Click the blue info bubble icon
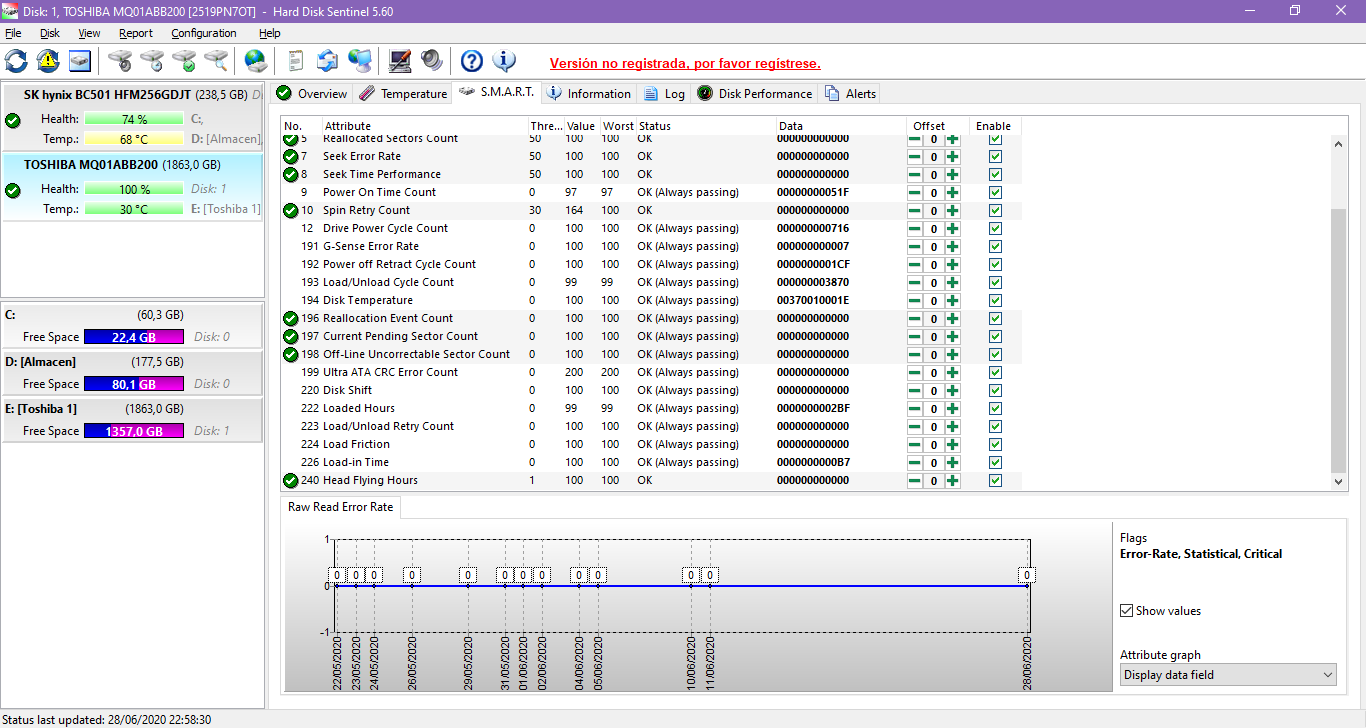Screen dimensions: 1366x728 pyautogui.click(x=504, y=61)
